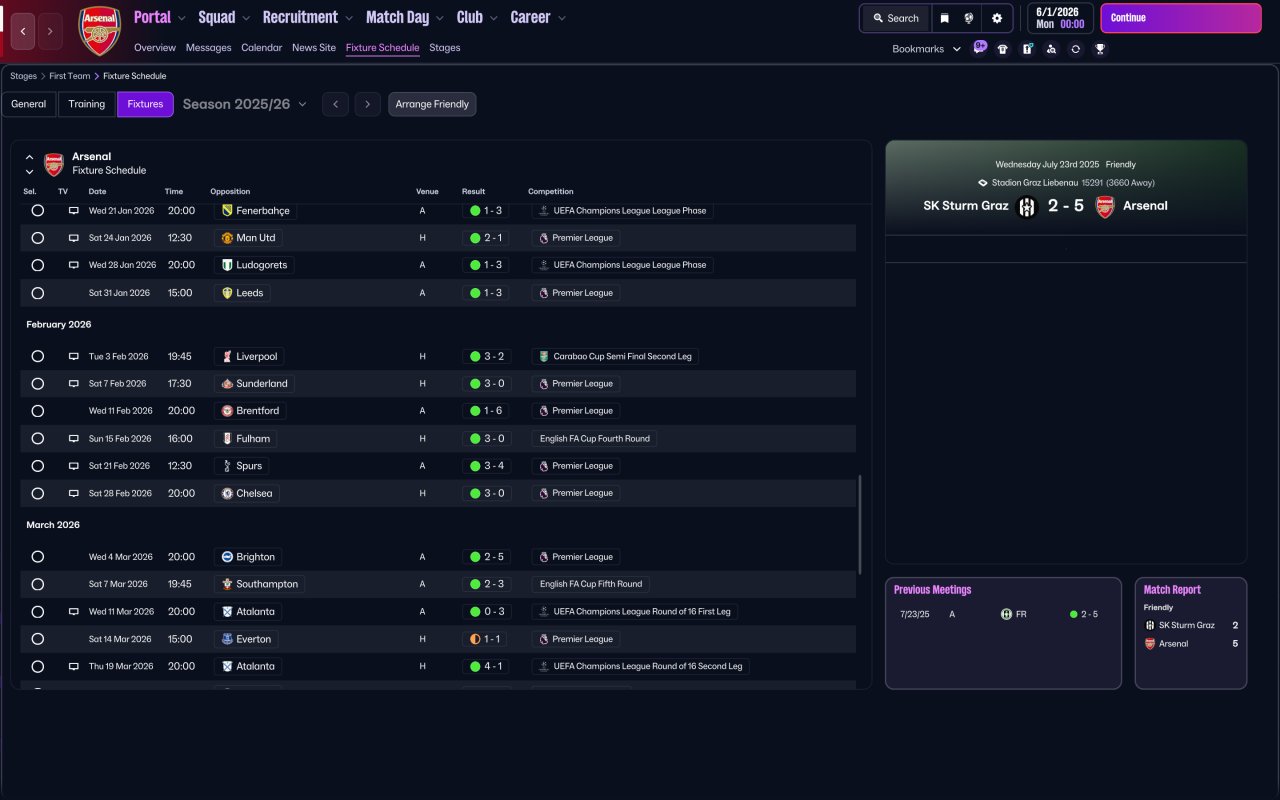Viewport: 1280px width, 800px height.
Task: Select the Man Utd fixture radio button
Action: 38,238
